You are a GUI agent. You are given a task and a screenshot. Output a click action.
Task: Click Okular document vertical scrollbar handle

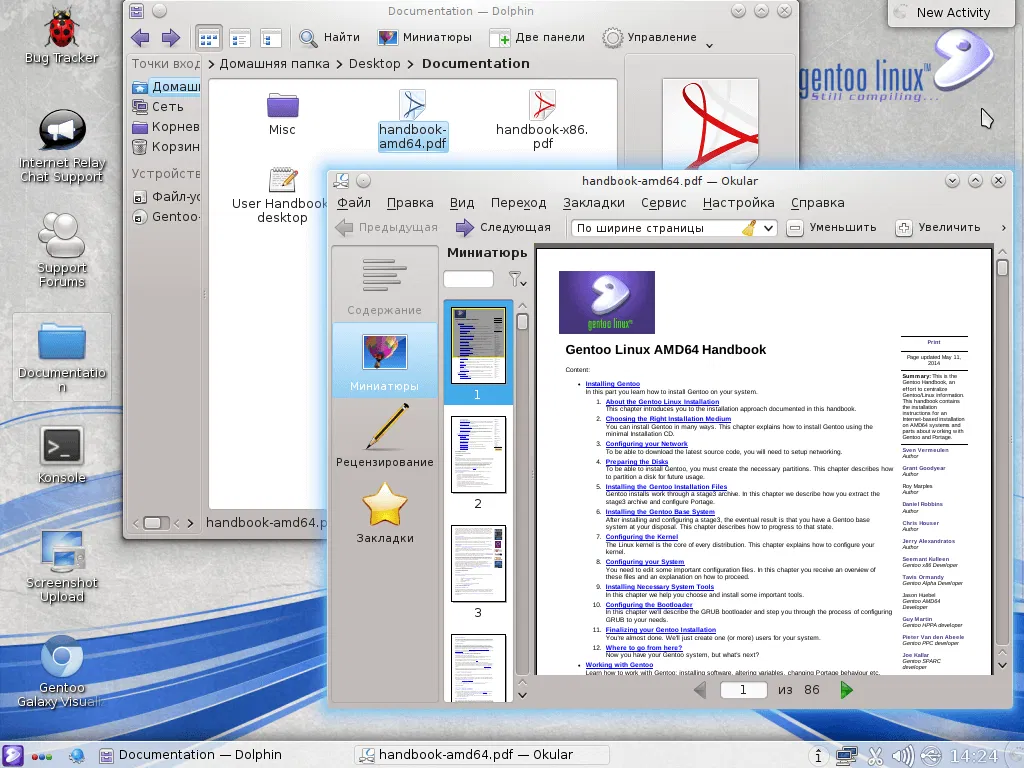pos(1002,268)
